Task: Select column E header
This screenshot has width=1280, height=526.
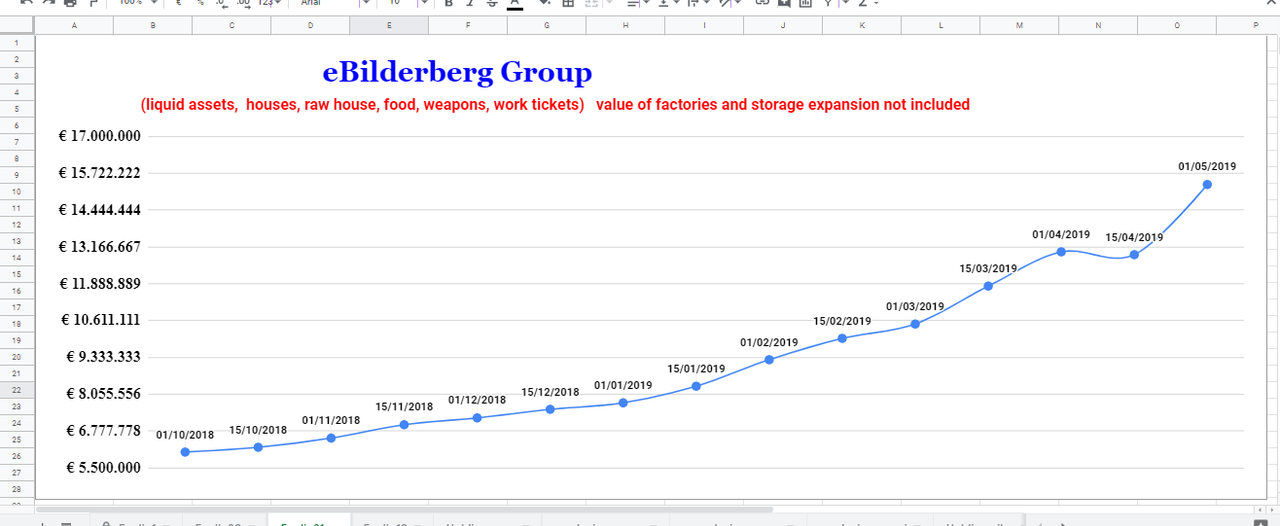Action: coord(389,25)
